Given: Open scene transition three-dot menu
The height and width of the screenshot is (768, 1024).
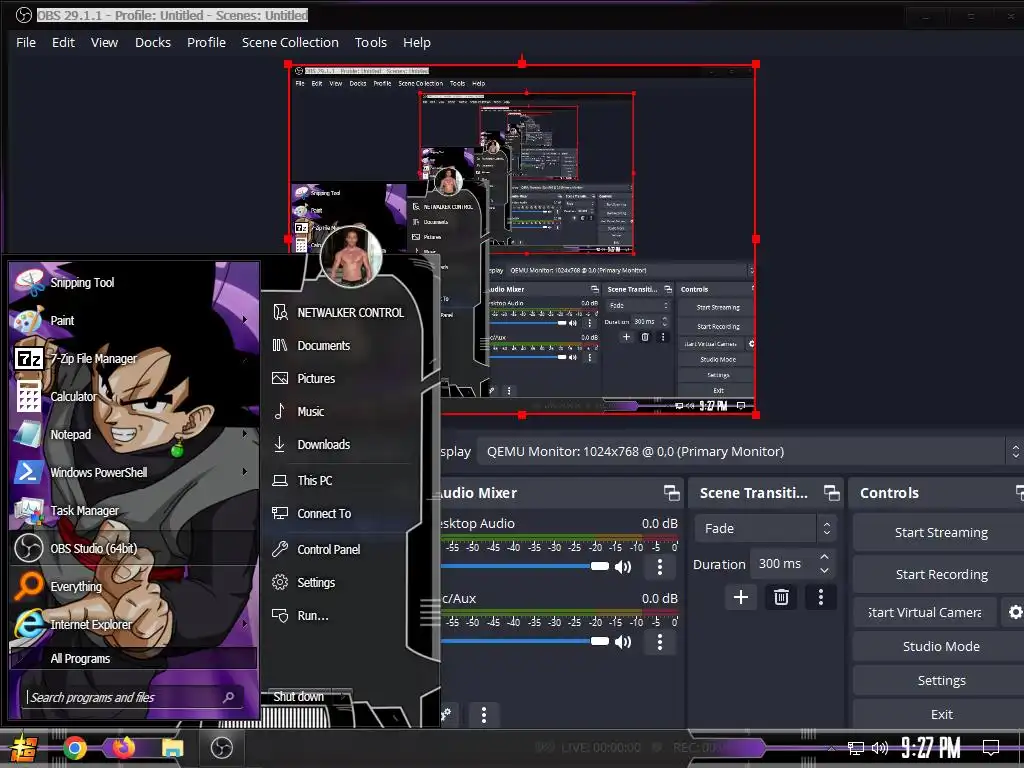Looking at the screenshot, I should (x=821, y=597).
